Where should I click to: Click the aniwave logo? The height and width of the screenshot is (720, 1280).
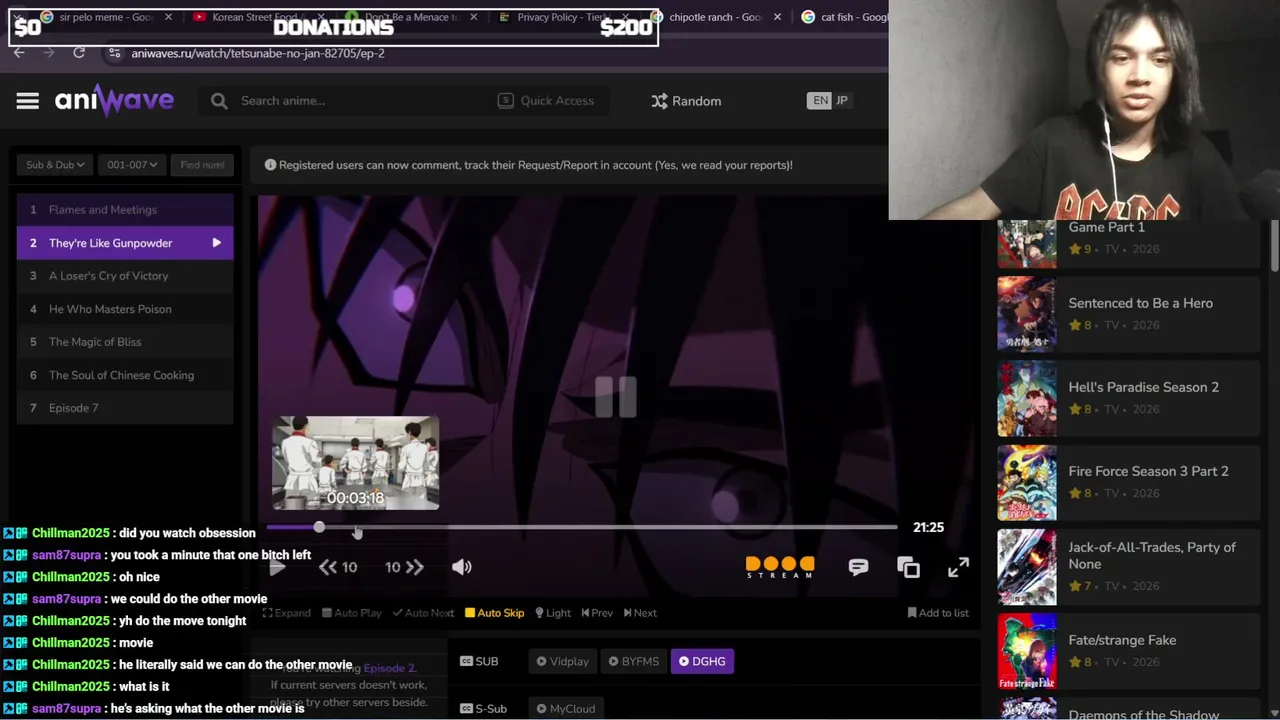[x=114, y=100]
